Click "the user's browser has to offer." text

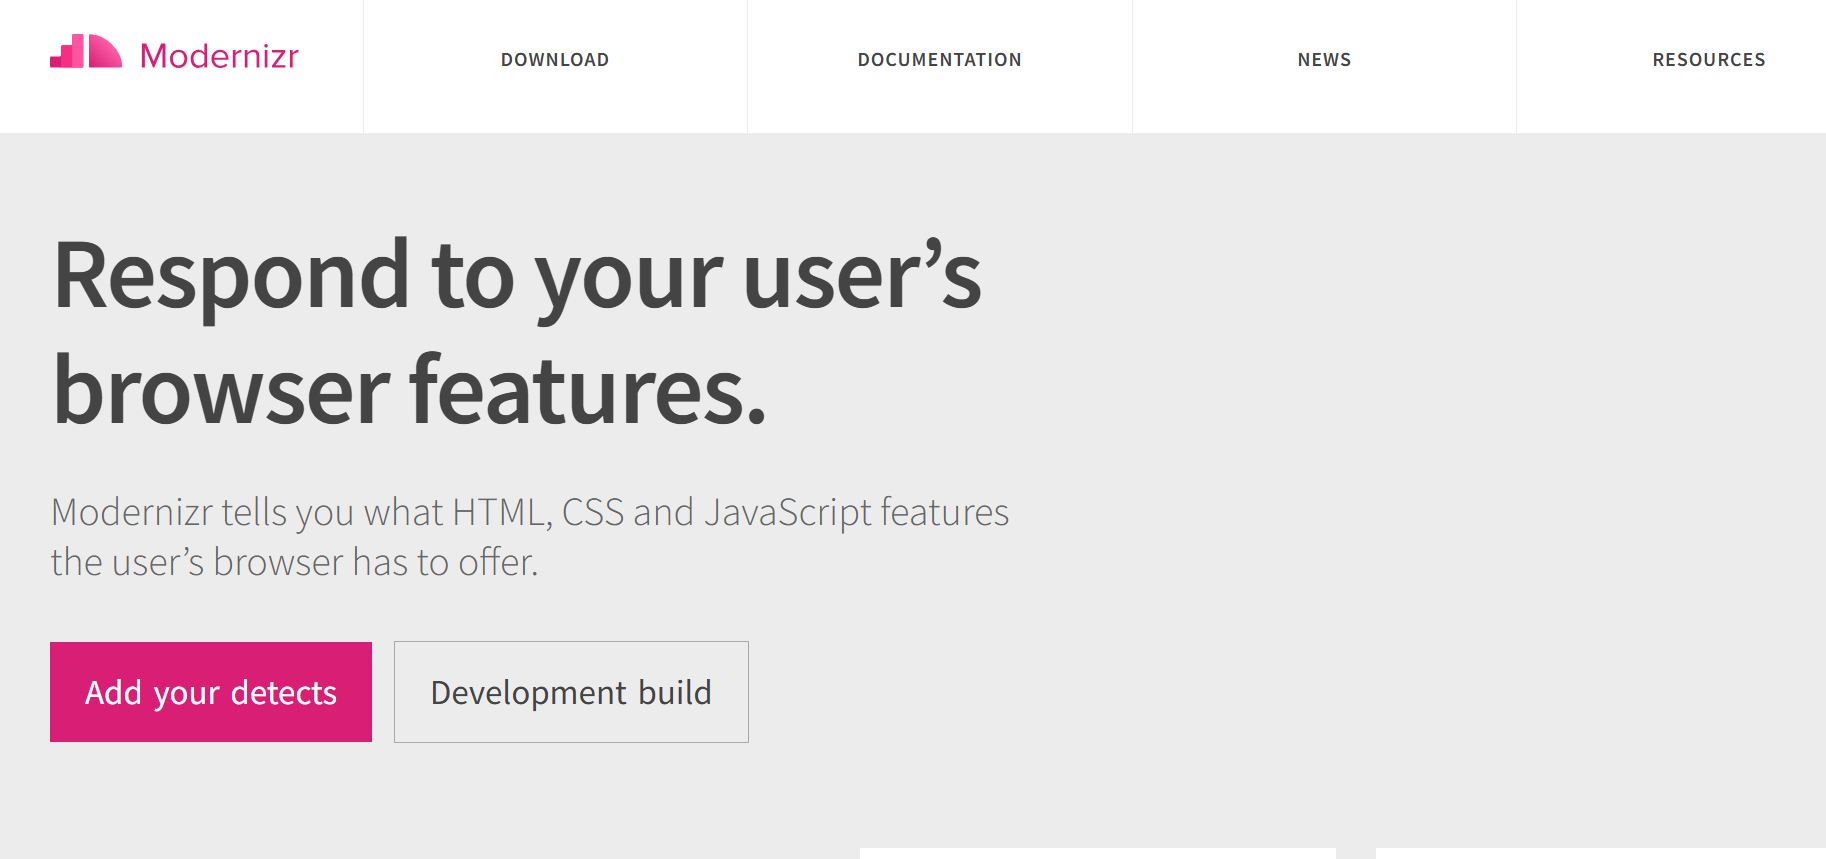(294, 562)
